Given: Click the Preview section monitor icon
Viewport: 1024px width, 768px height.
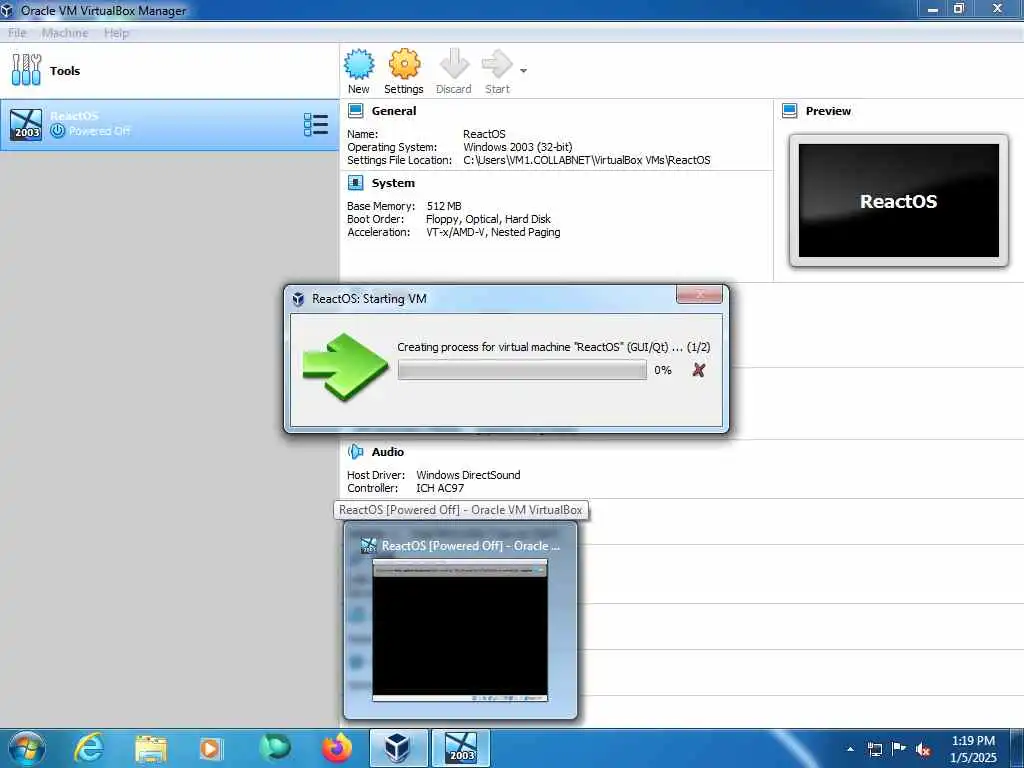Looking at the screenshot, I should [790, 110].
